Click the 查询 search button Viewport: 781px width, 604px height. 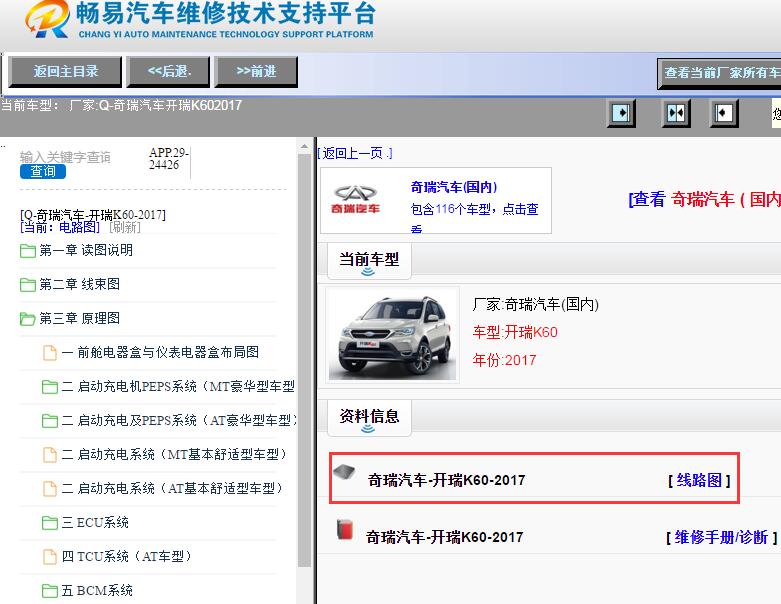pos(43,171)
